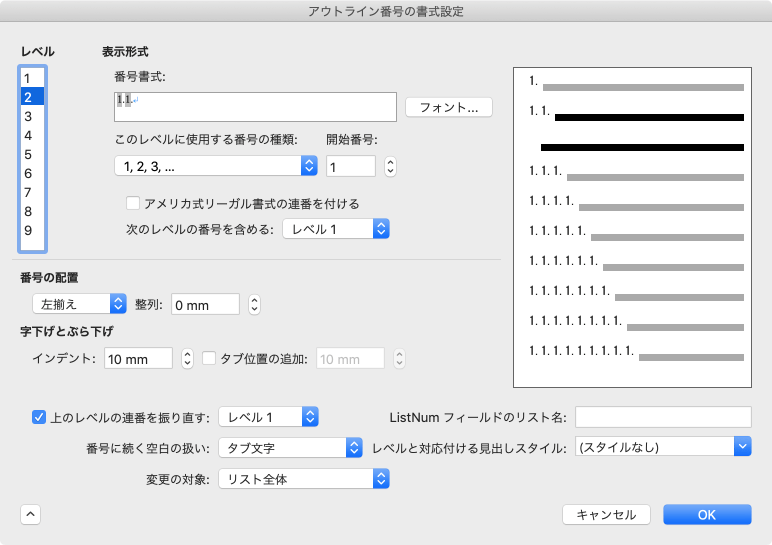Screen dimensions: 772x545
Task: Click the number format text field
Action: (256, 107)
